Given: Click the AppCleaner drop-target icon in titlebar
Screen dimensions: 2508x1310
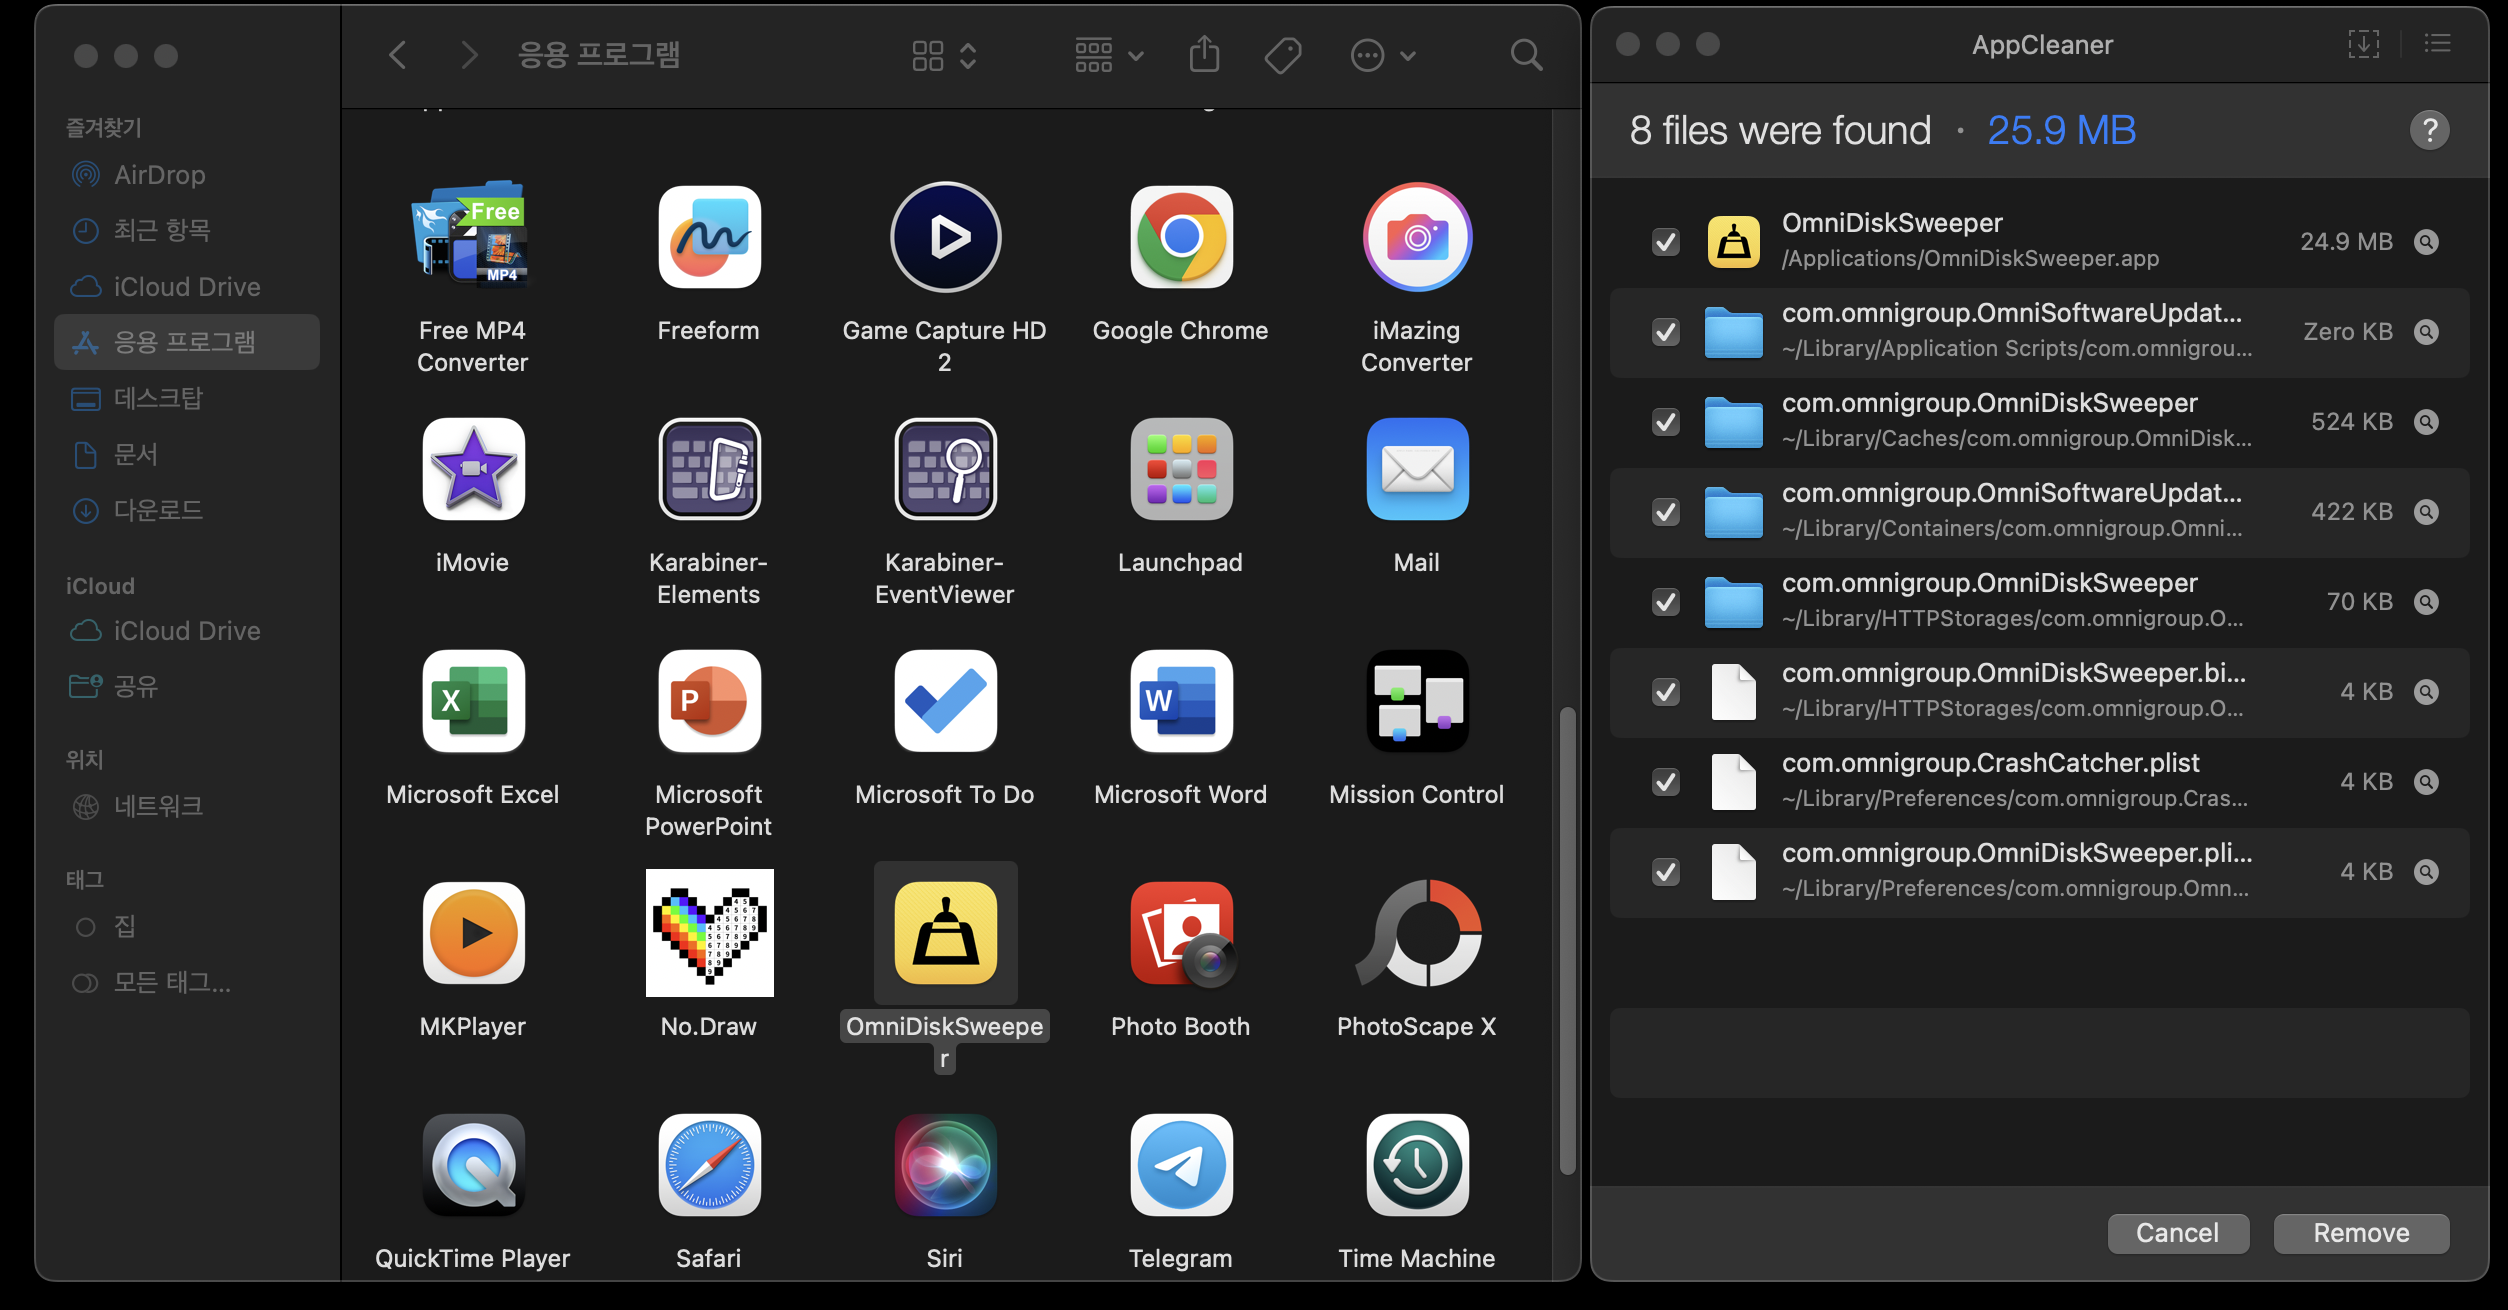Looking at the screenshot, I should (2363, 44).
